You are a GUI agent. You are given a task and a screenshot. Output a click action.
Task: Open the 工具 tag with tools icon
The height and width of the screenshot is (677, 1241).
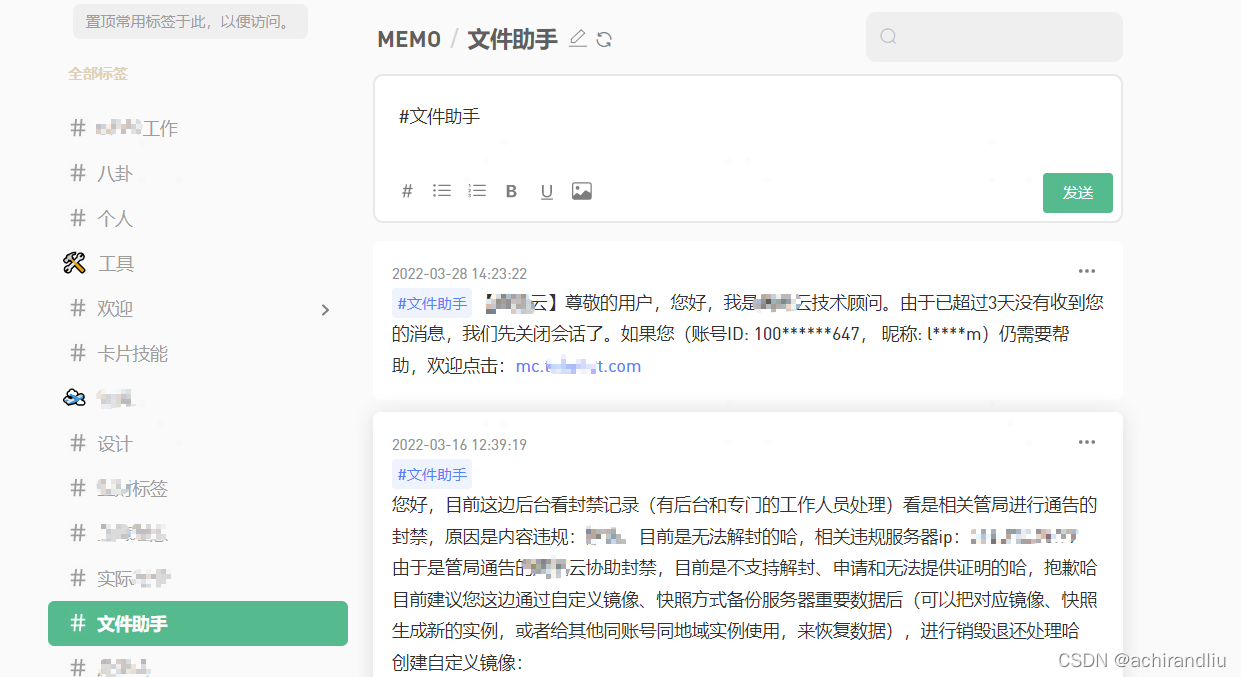pos(116,264)
